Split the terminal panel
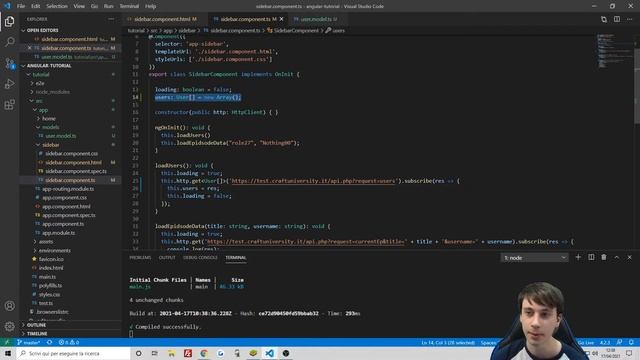This screenshot has width=640, height=360. pyautogui.click(x=591, y=258)
